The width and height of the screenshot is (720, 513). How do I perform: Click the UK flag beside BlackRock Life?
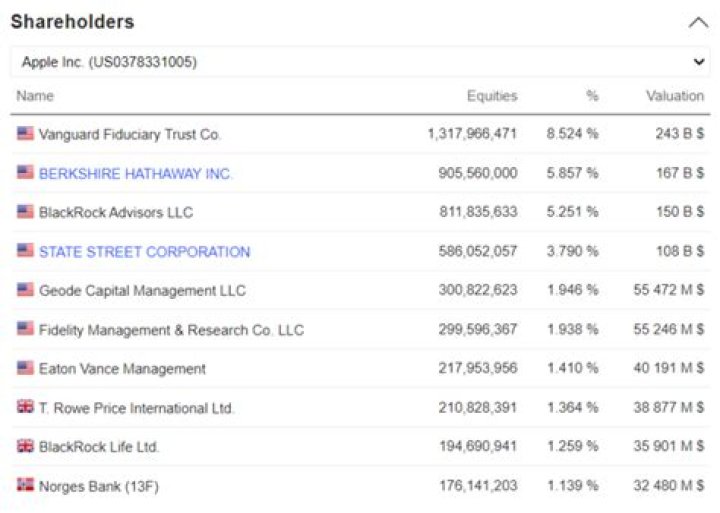25,445
